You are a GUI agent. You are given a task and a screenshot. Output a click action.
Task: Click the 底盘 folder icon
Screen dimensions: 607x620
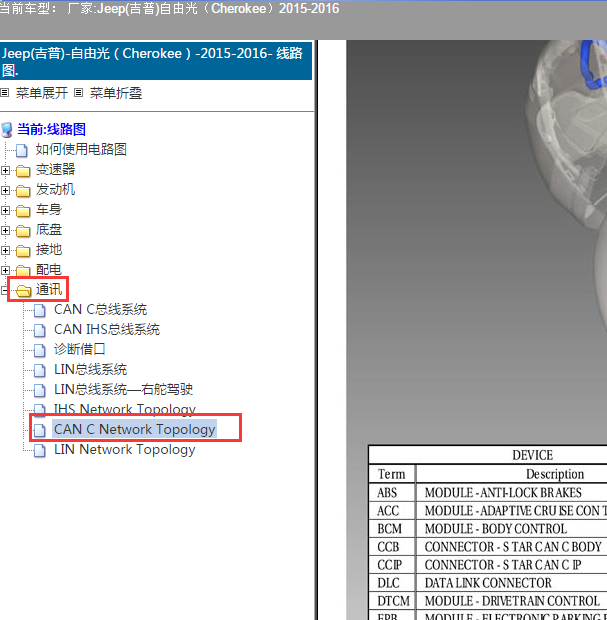click(23, 231)
